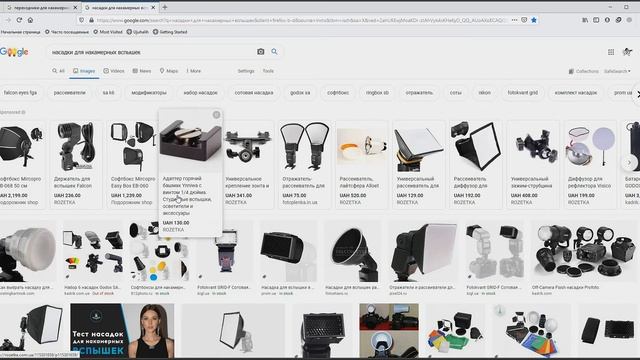Select the 'сотовая насадка' suggestion chip
Viewport: 640px width, 360px height.
point(254,93)
